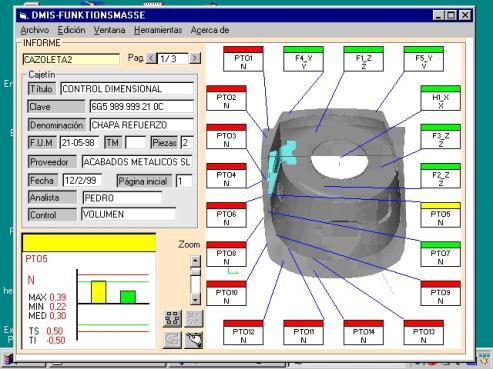Go to next page with right arrow
Screen dimensions: 493x369
[195, 59]
